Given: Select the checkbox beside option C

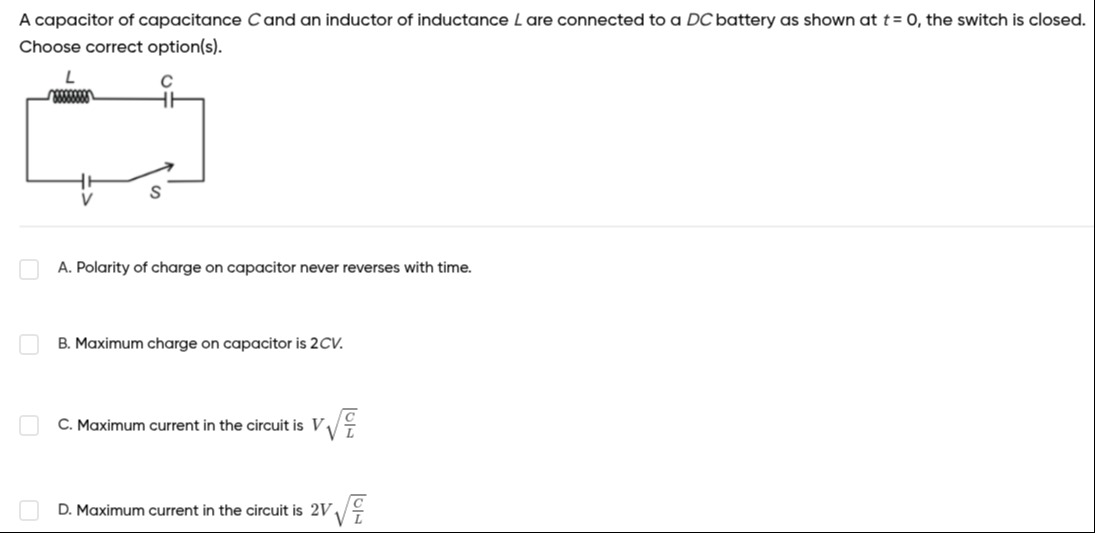Looking at the screenshot, I should (30, 426).
